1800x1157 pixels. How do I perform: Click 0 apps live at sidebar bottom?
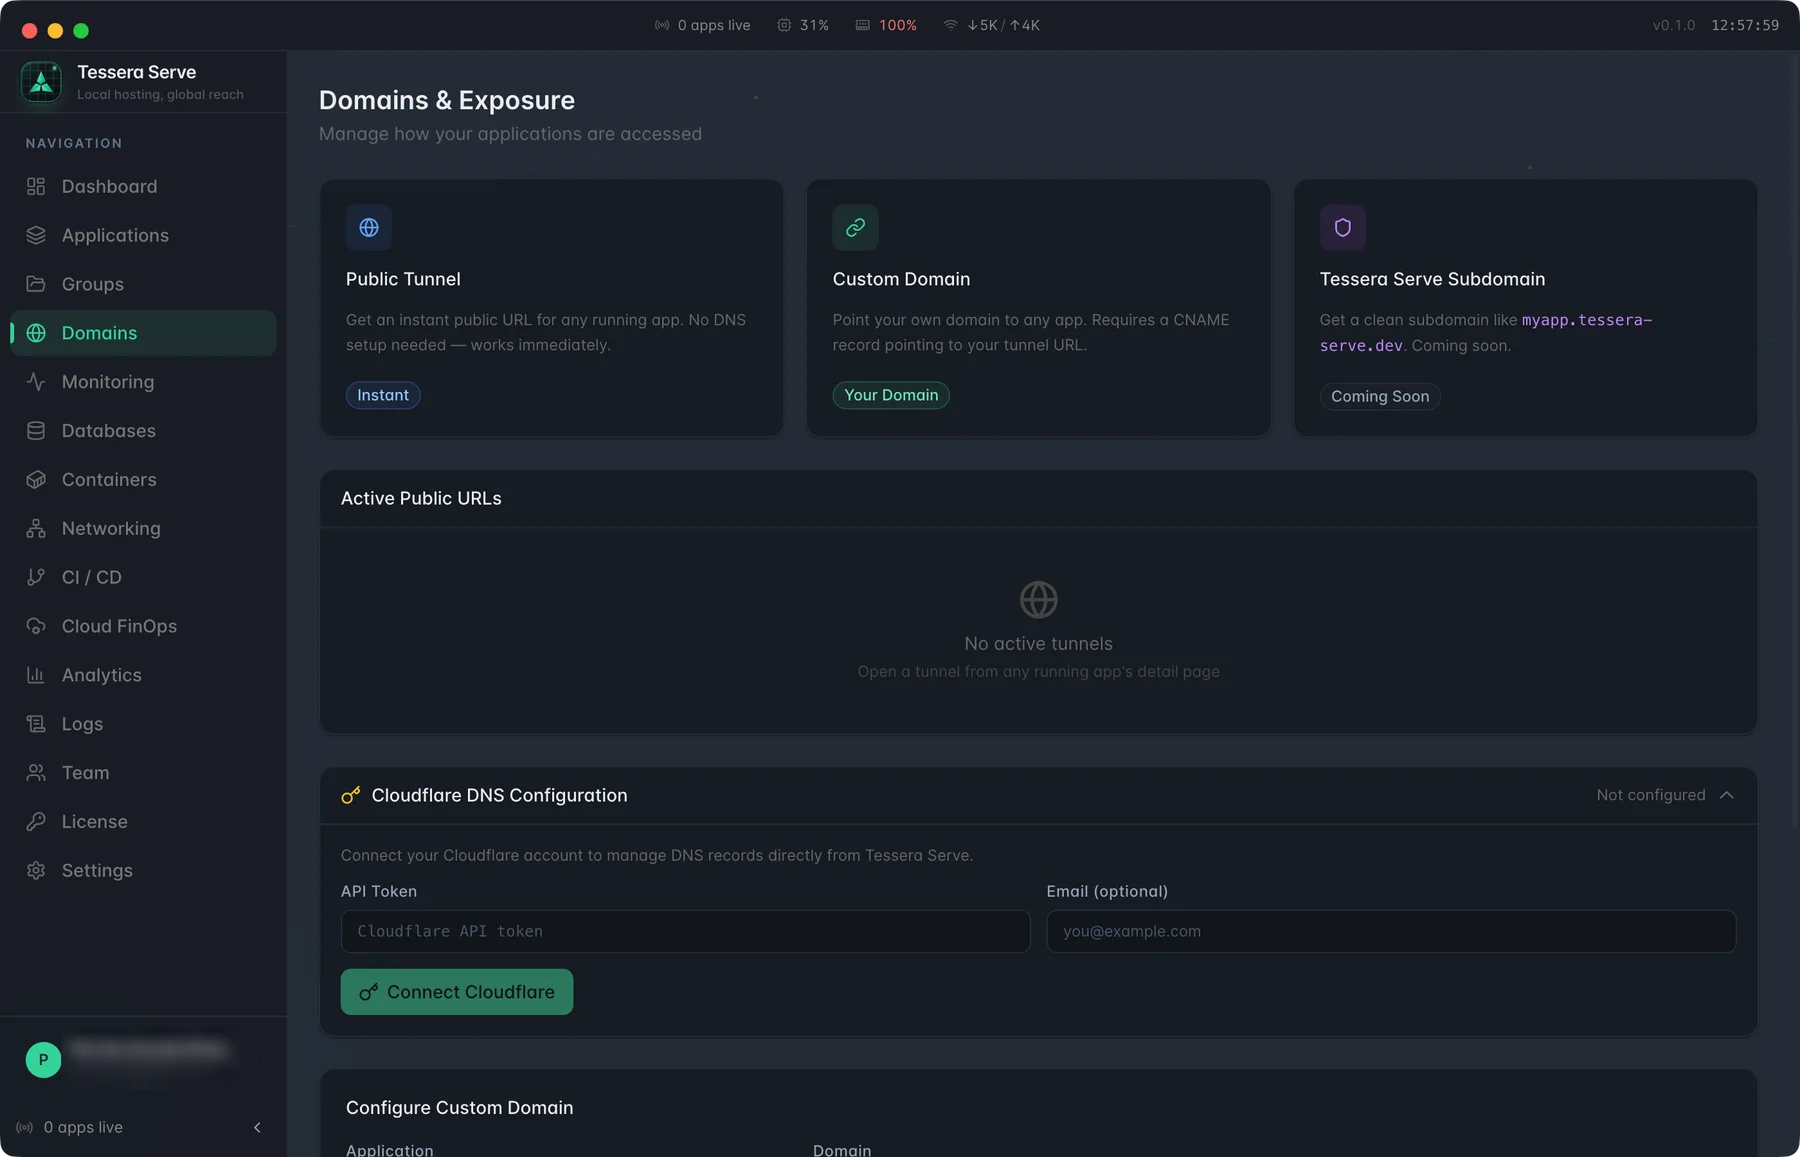tap(83, 1127)
